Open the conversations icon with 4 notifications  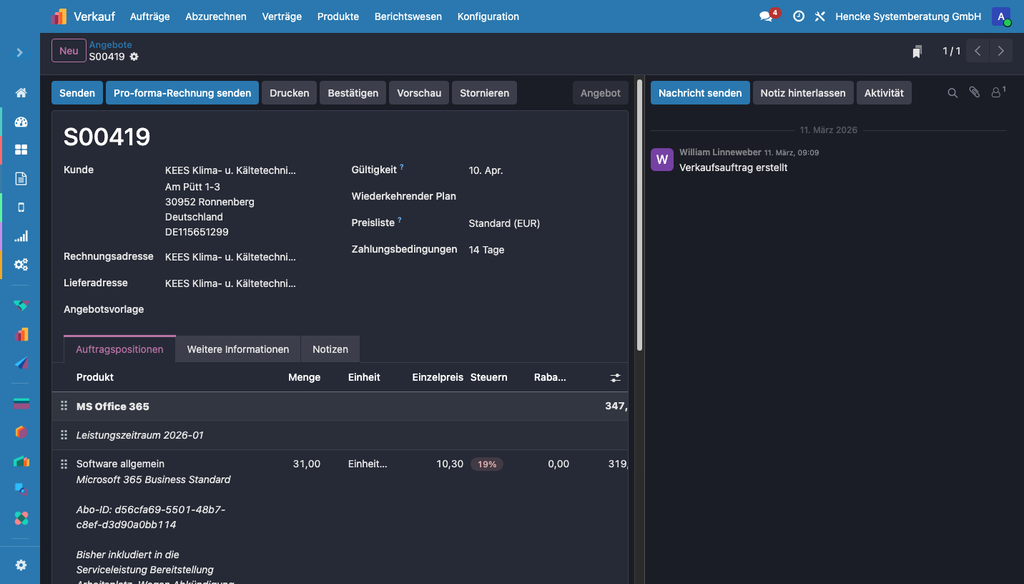767,16
